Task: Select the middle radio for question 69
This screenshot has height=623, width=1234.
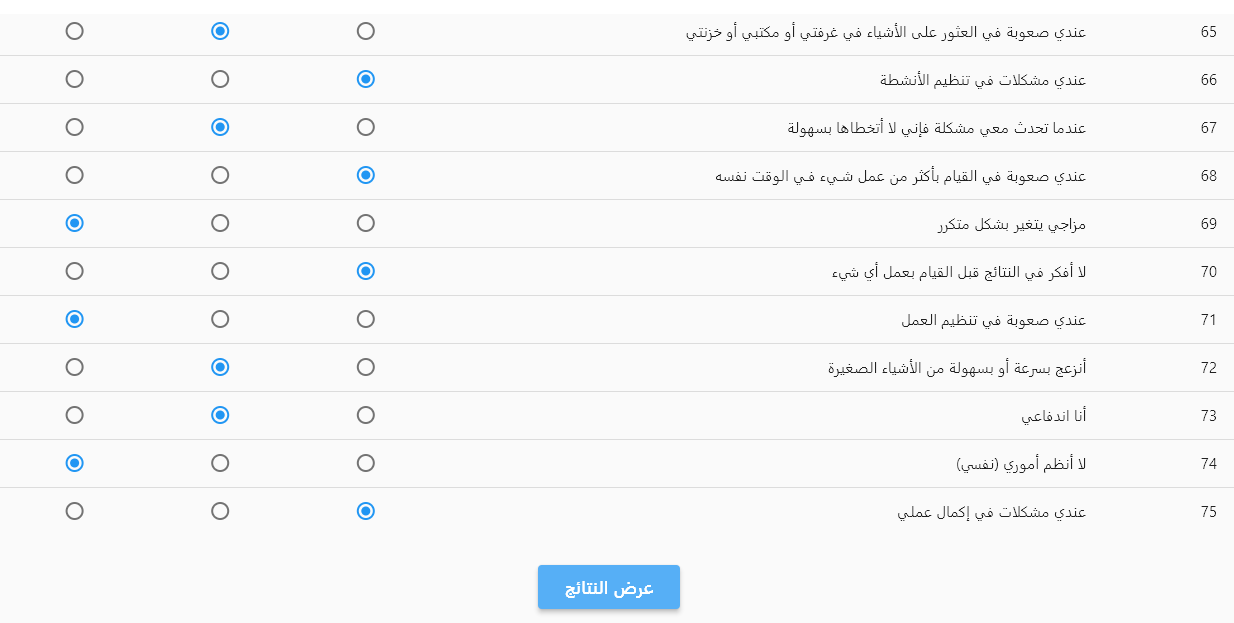Action: click(220, 223)
